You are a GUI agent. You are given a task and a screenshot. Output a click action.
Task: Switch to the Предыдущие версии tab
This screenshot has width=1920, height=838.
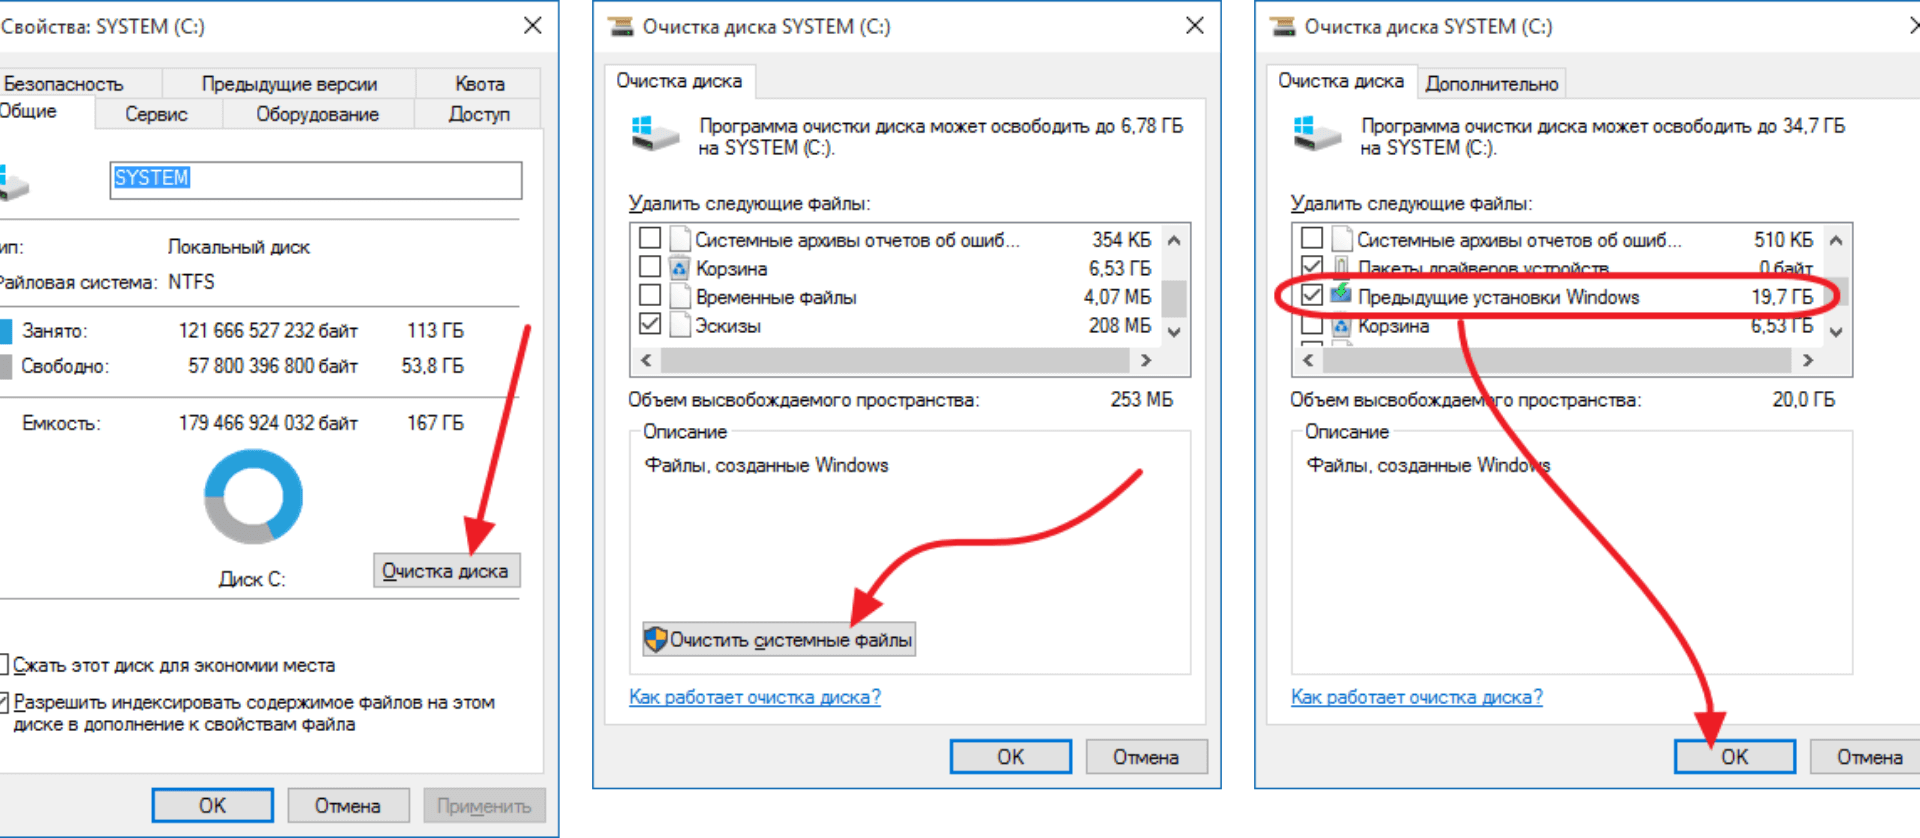click(289, 84)
